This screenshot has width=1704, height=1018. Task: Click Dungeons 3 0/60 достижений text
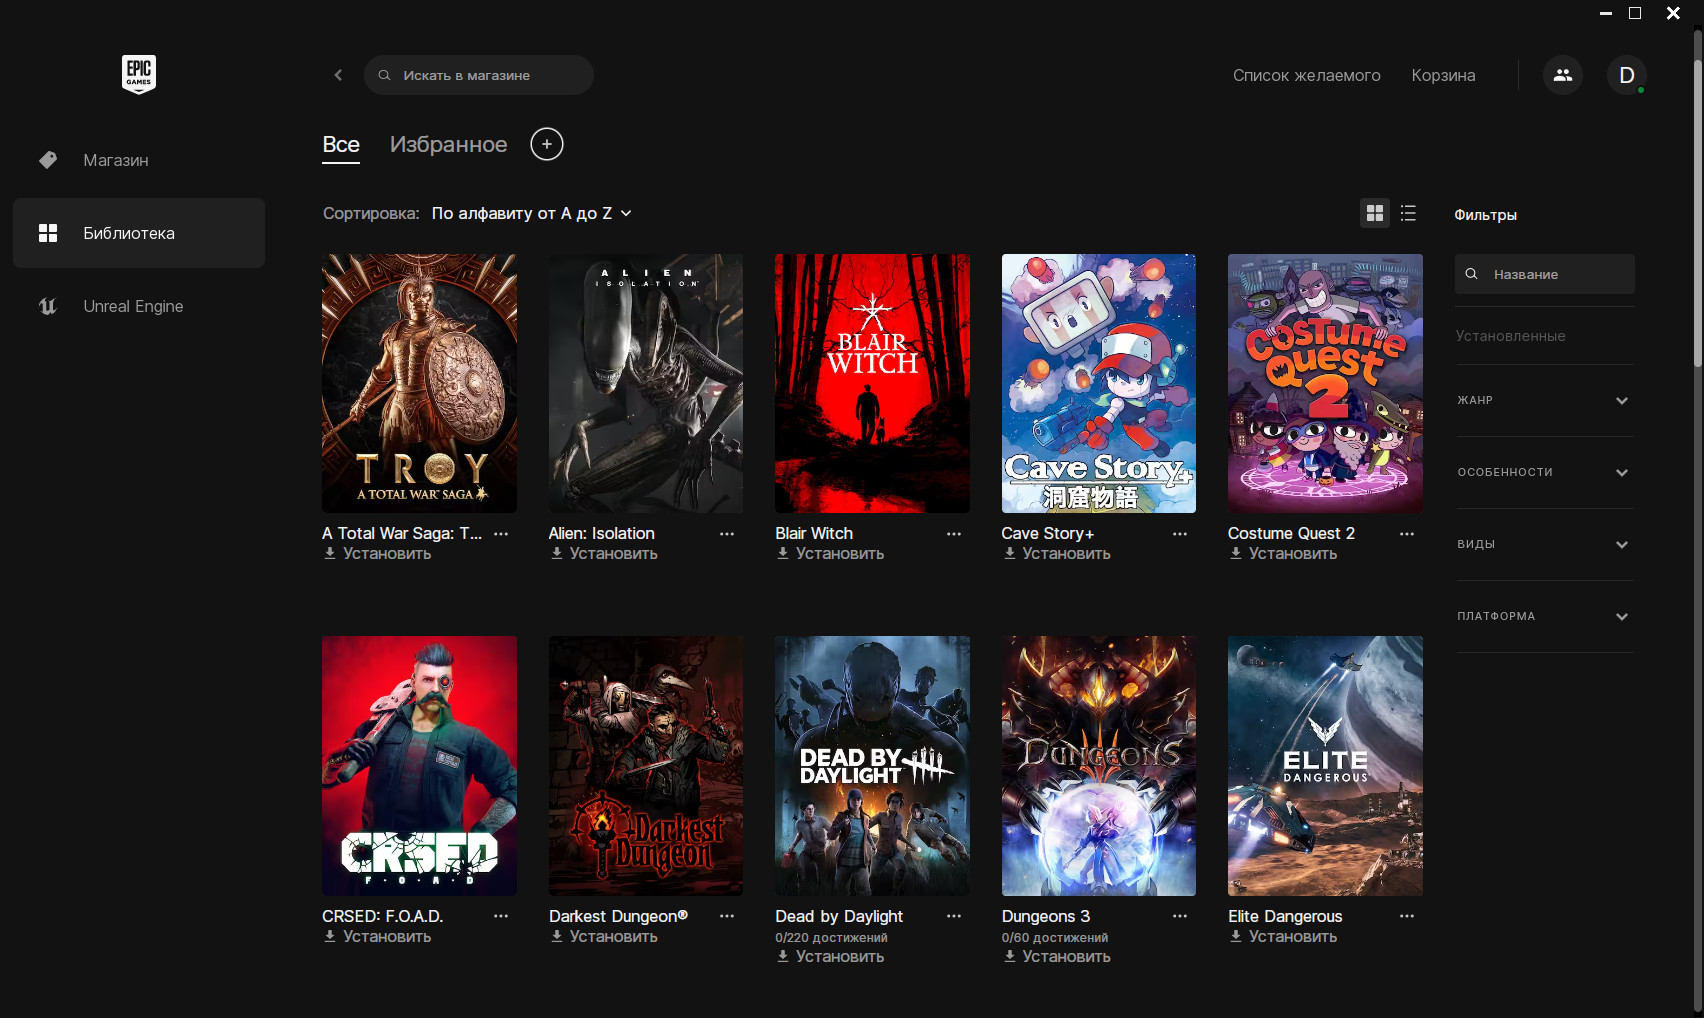pyautogui.click(x=1055, y=938)
